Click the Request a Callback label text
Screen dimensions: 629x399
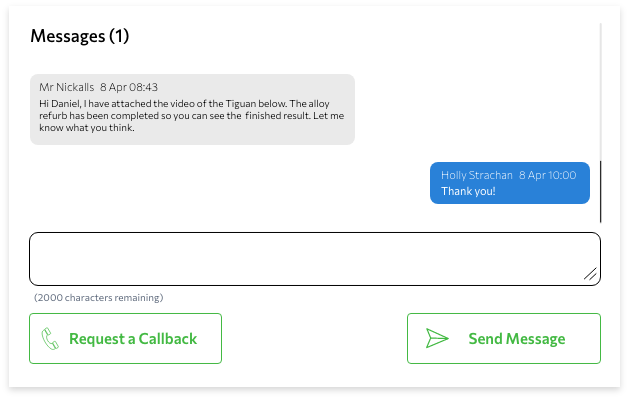click(133, 339)
